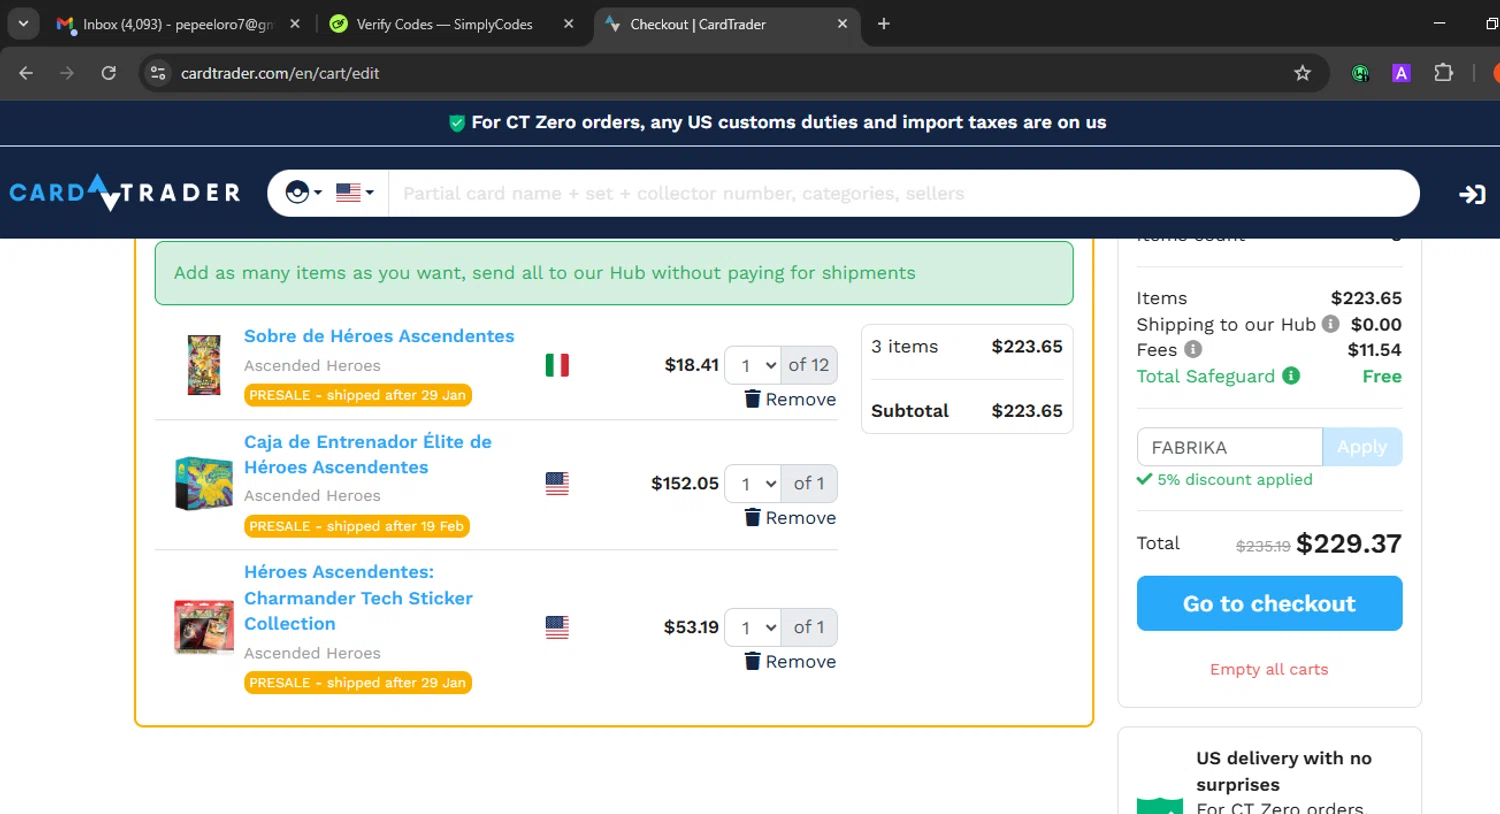The width and height of the screenshot is (1500, 814).
Task: Go to the CardTrader home logo
Action: [125, 192]
